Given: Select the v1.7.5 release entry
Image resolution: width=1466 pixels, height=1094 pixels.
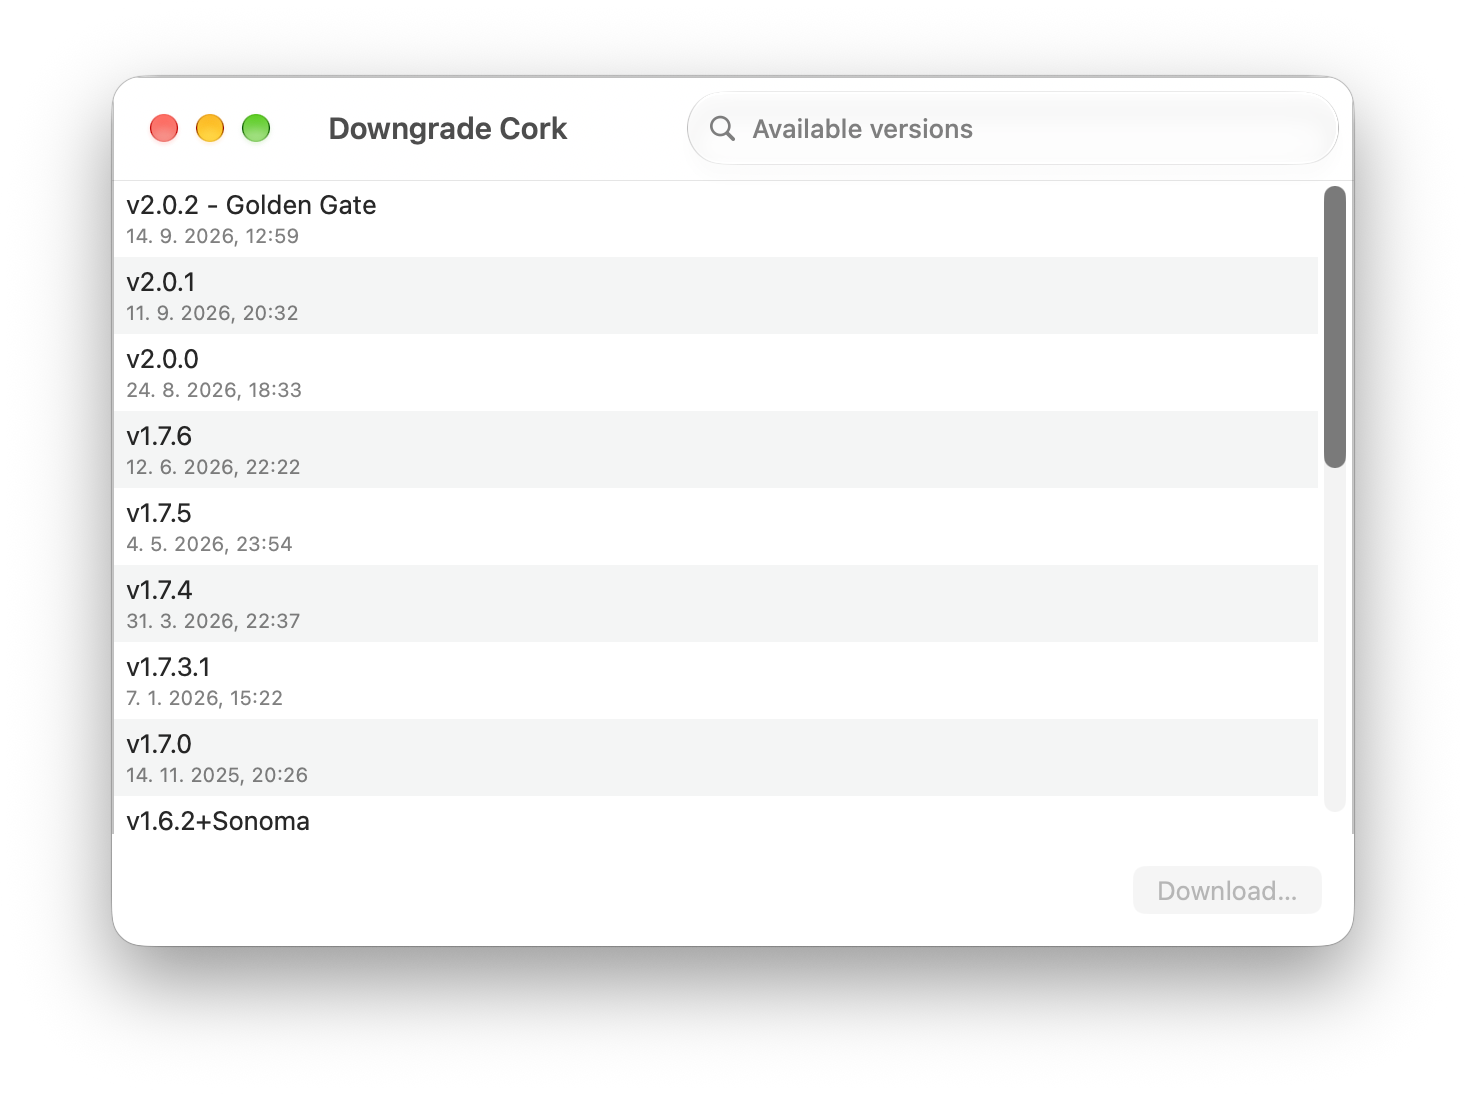Looking at the screenshot, I should [715, 527].
